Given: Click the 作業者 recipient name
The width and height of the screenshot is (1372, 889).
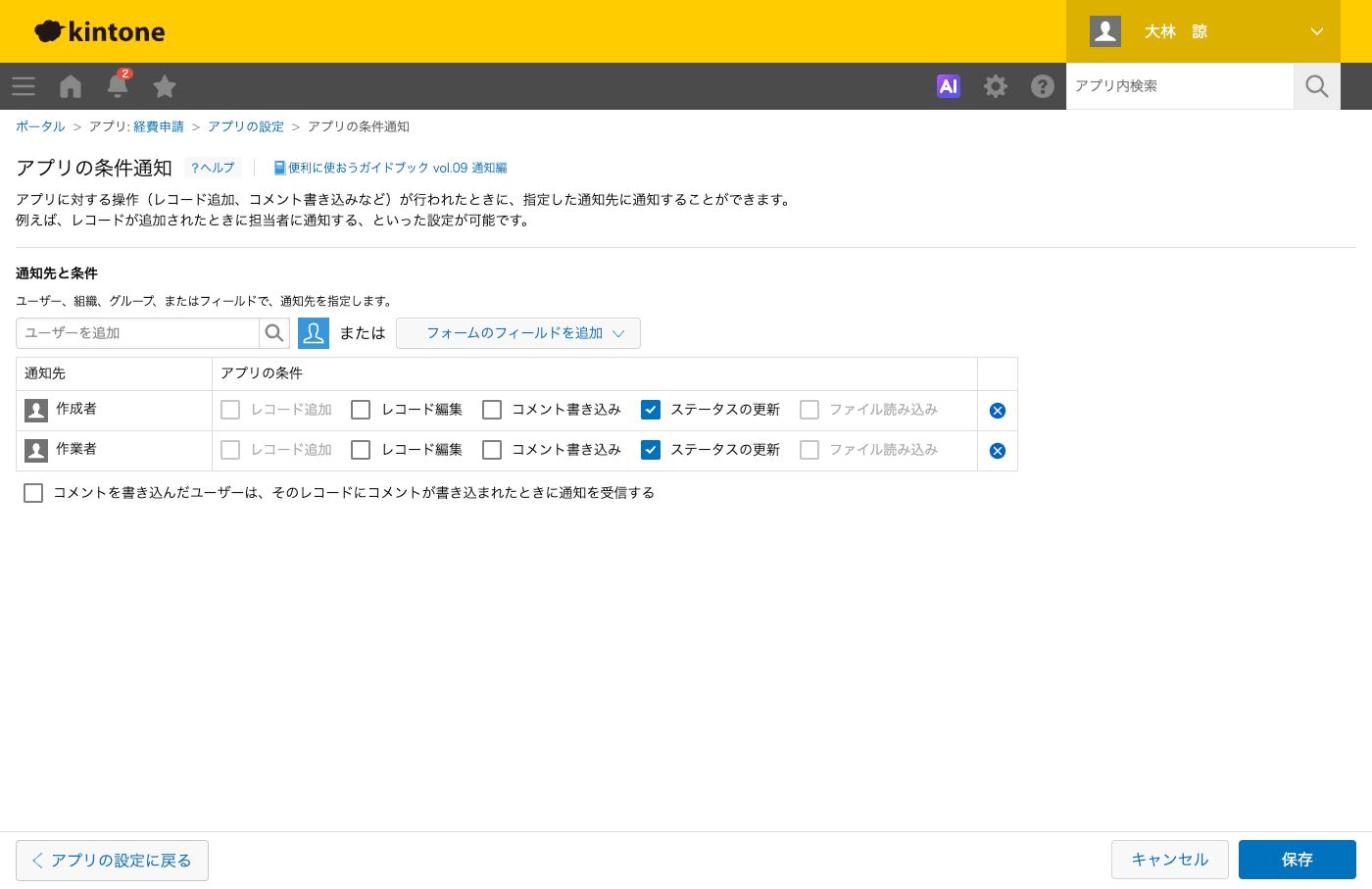Looking at the screenshot, I should (x=76, y=449).
